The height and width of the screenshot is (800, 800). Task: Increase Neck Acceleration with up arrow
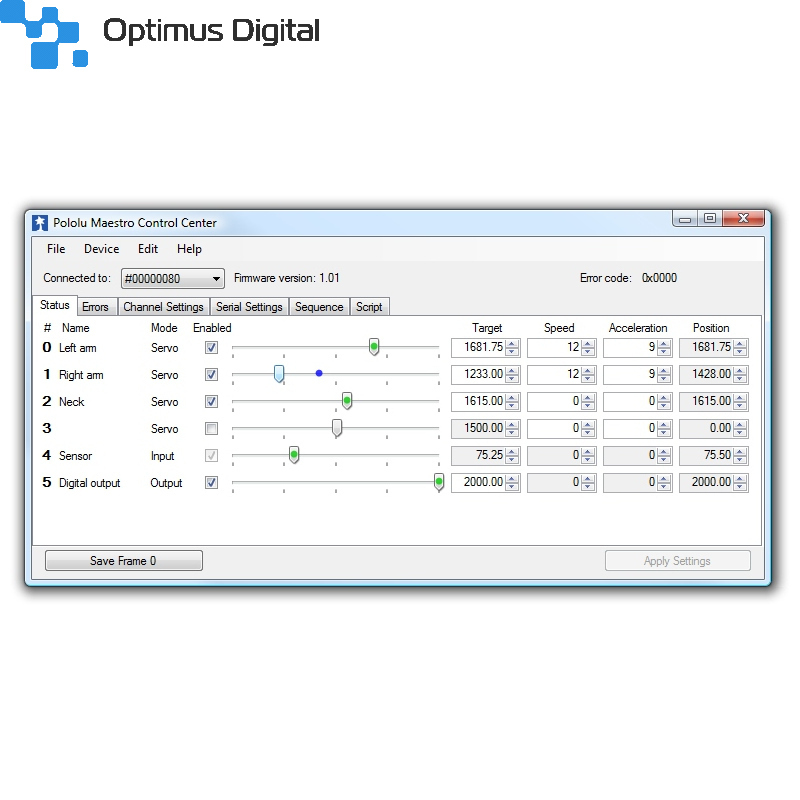(x=664, y=397)
